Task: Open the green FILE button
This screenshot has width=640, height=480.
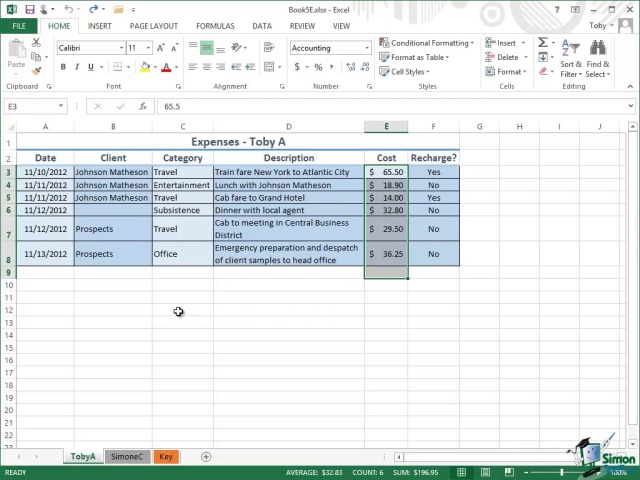Action: [18, 26]
